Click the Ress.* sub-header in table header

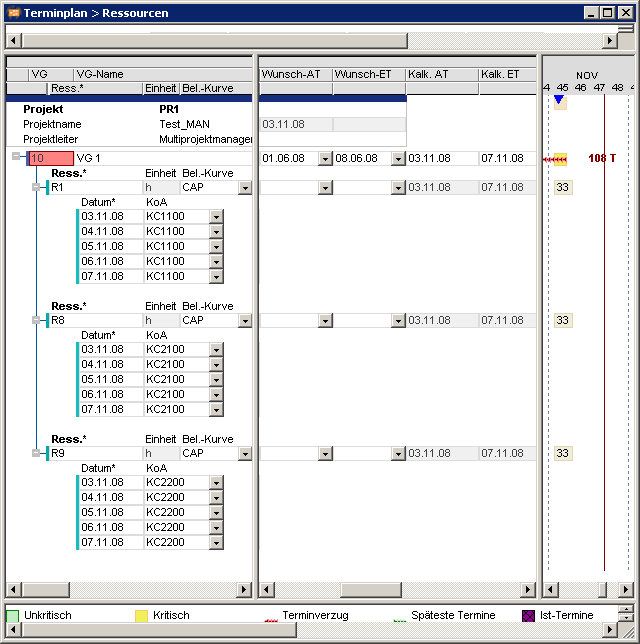point(95,88)
